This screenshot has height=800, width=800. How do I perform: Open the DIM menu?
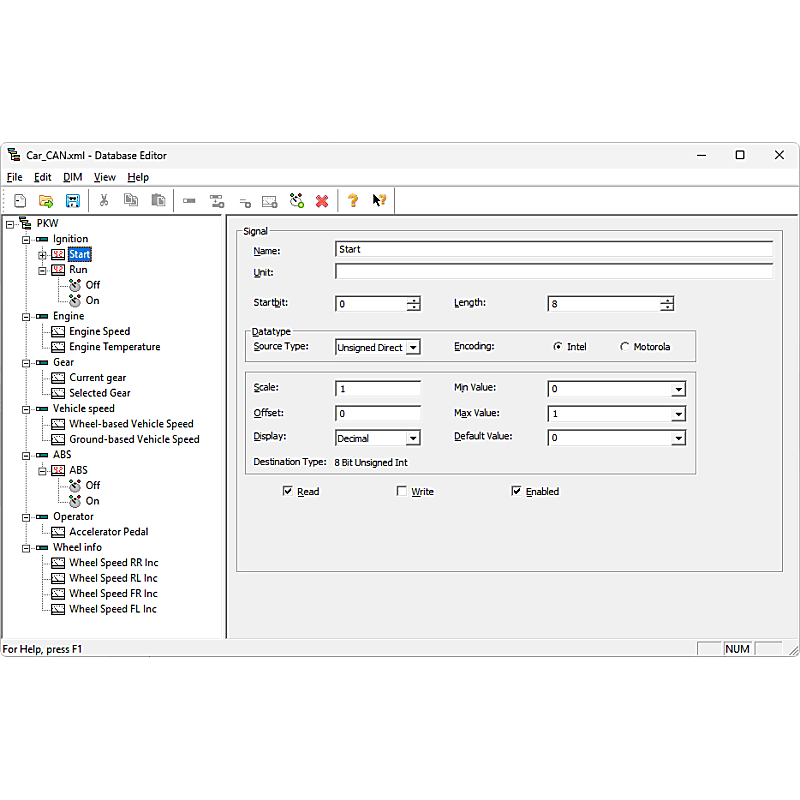point(71,177)
